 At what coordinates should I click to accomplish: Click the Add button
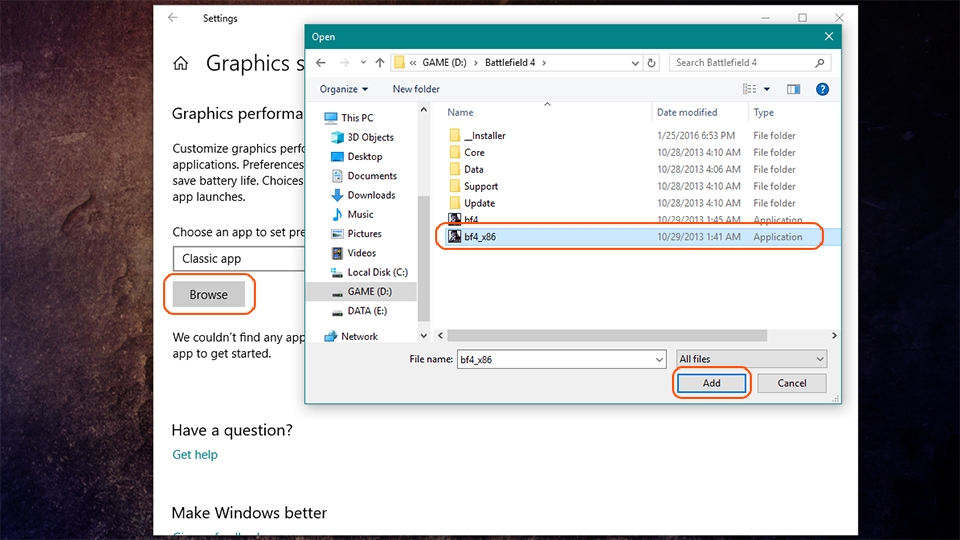point(711,383)
